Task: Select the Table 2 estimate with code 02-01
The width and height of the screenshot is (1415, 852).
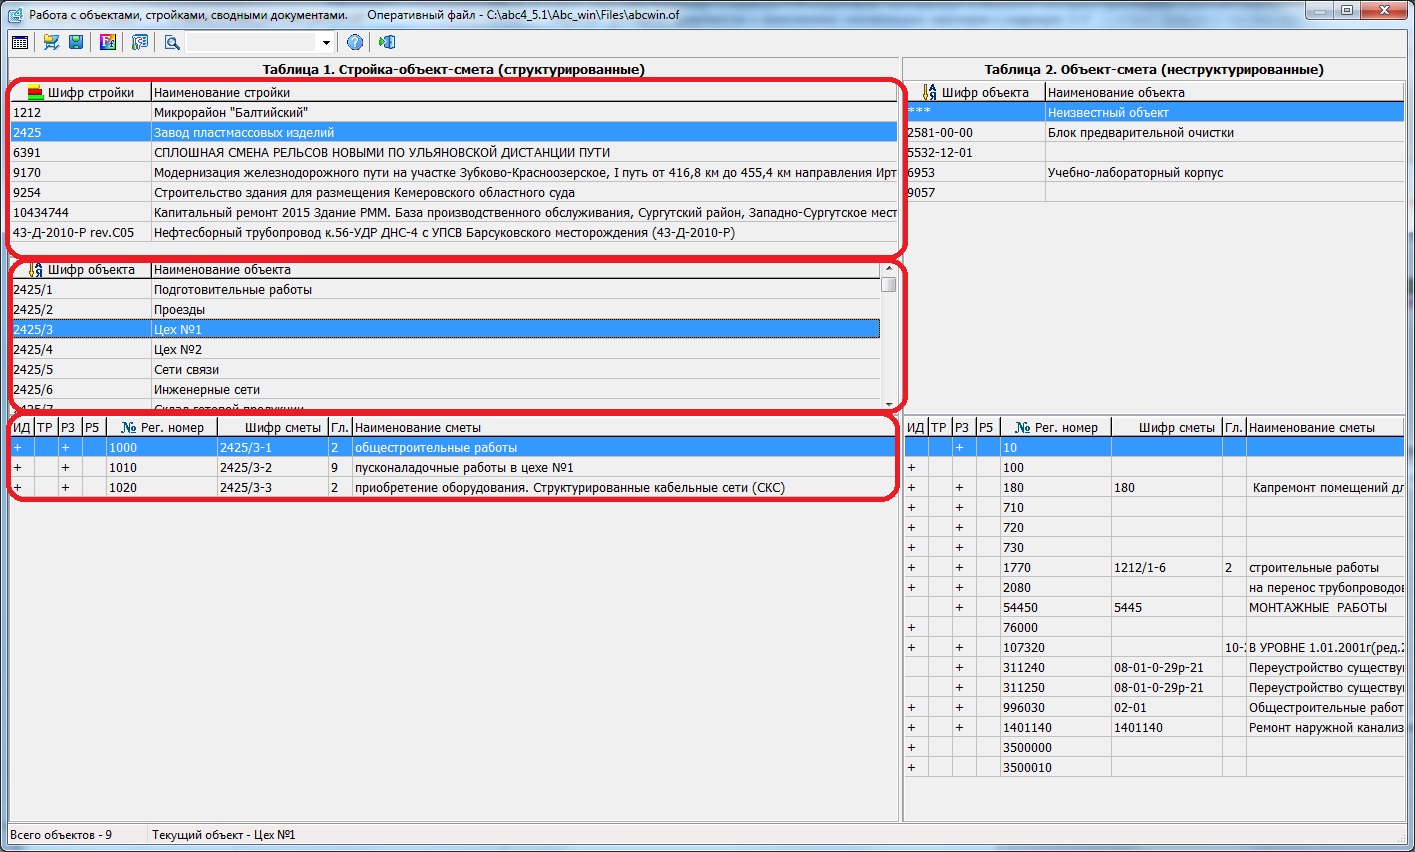Action: point(1154,707)
